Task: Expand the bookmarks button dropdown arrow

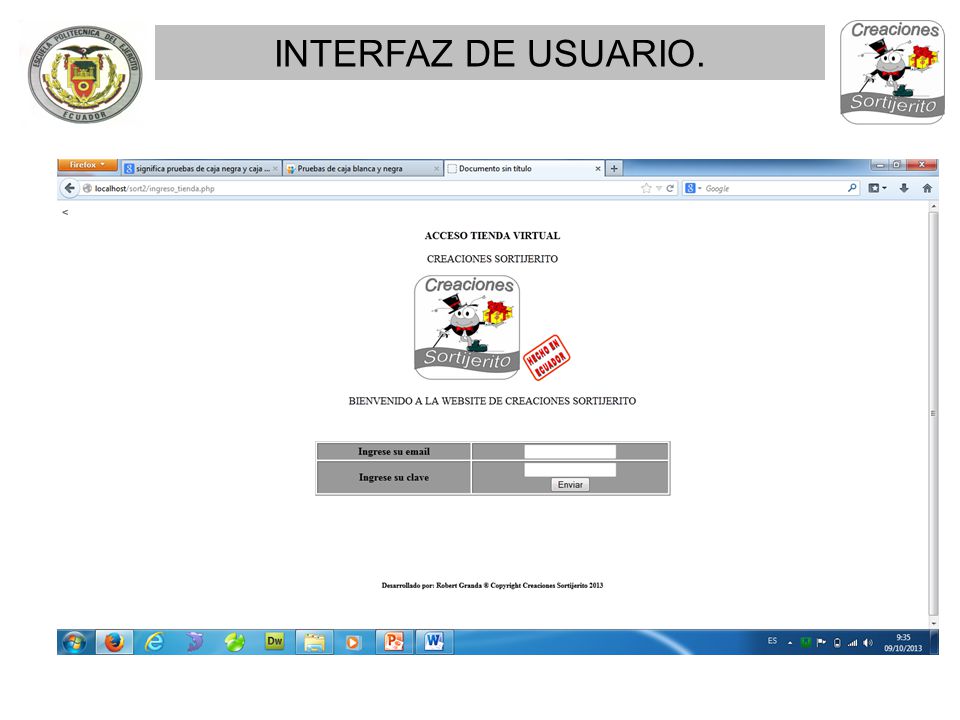Action: point(884,189)
